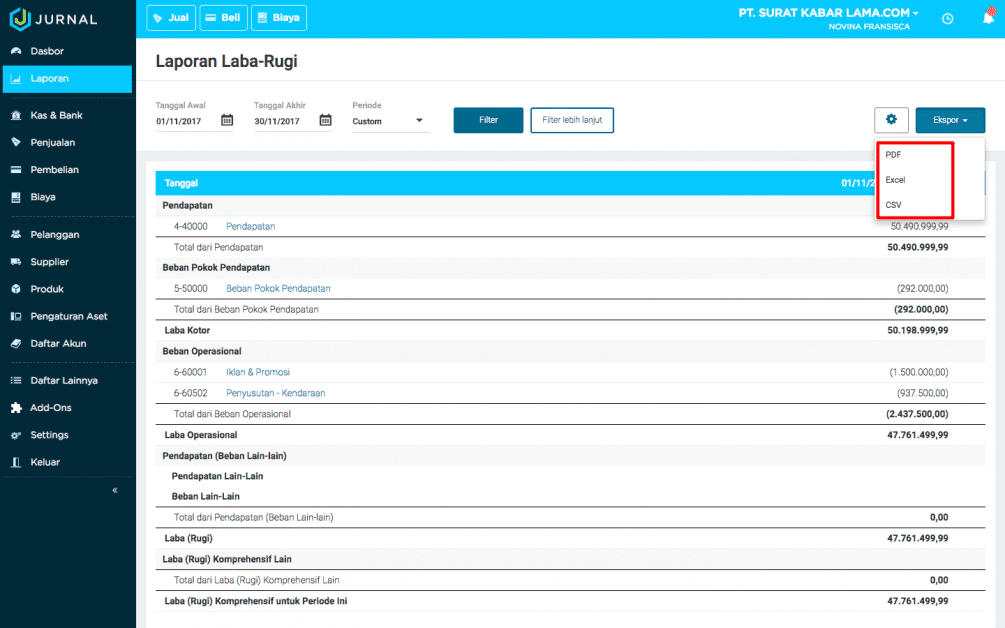
Task: Select PDF export option
Action: pyautogui.click(x=894, y=155)
